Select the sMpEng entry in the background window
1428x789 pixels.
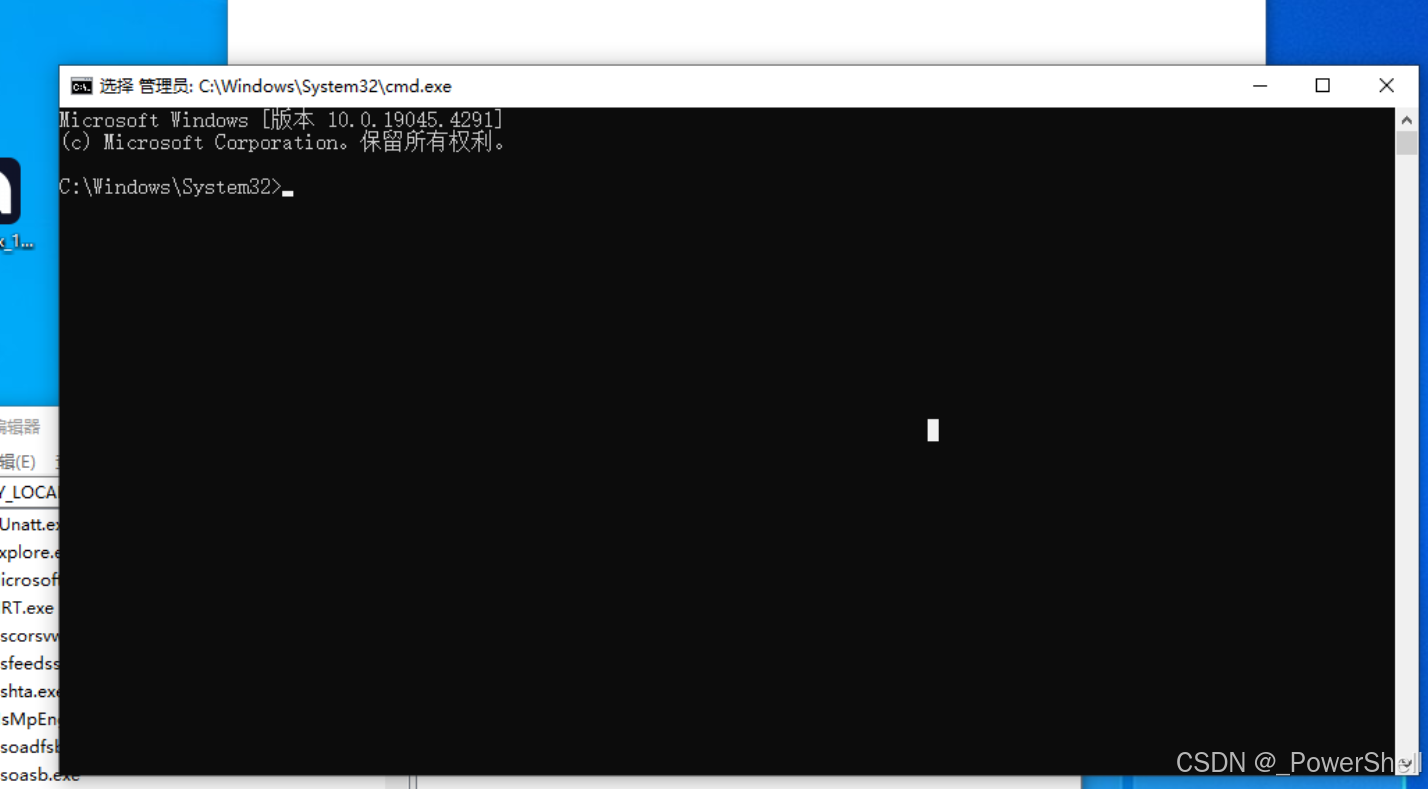30,719
